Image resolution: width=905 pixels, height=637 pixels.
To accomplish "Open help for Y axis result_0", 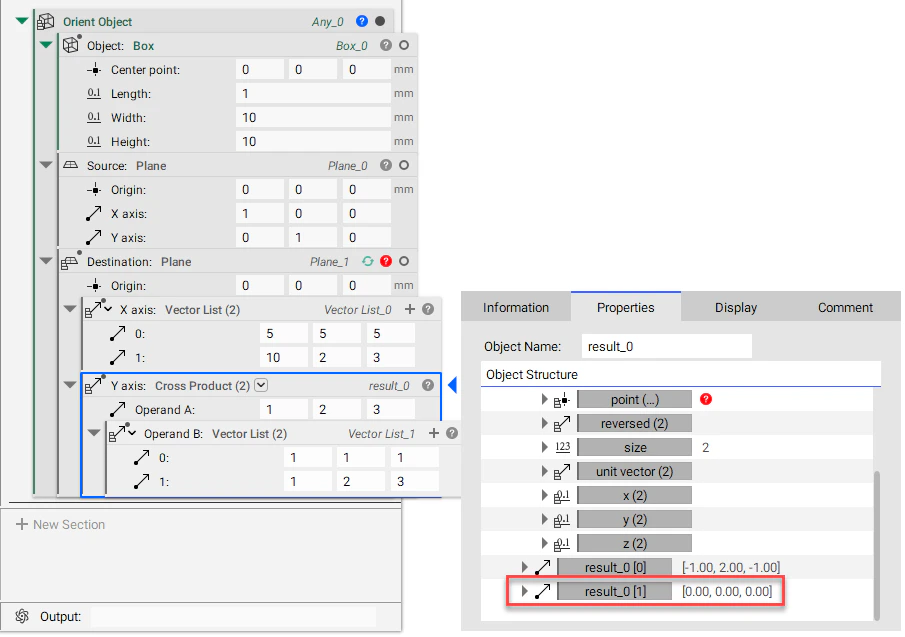I will (428, 385).
